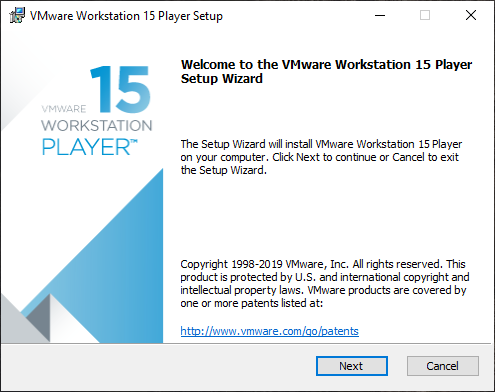This screenshot has height=392, width=495.
Task: Click the large blue 15 logo
Action: click(120, 89)
